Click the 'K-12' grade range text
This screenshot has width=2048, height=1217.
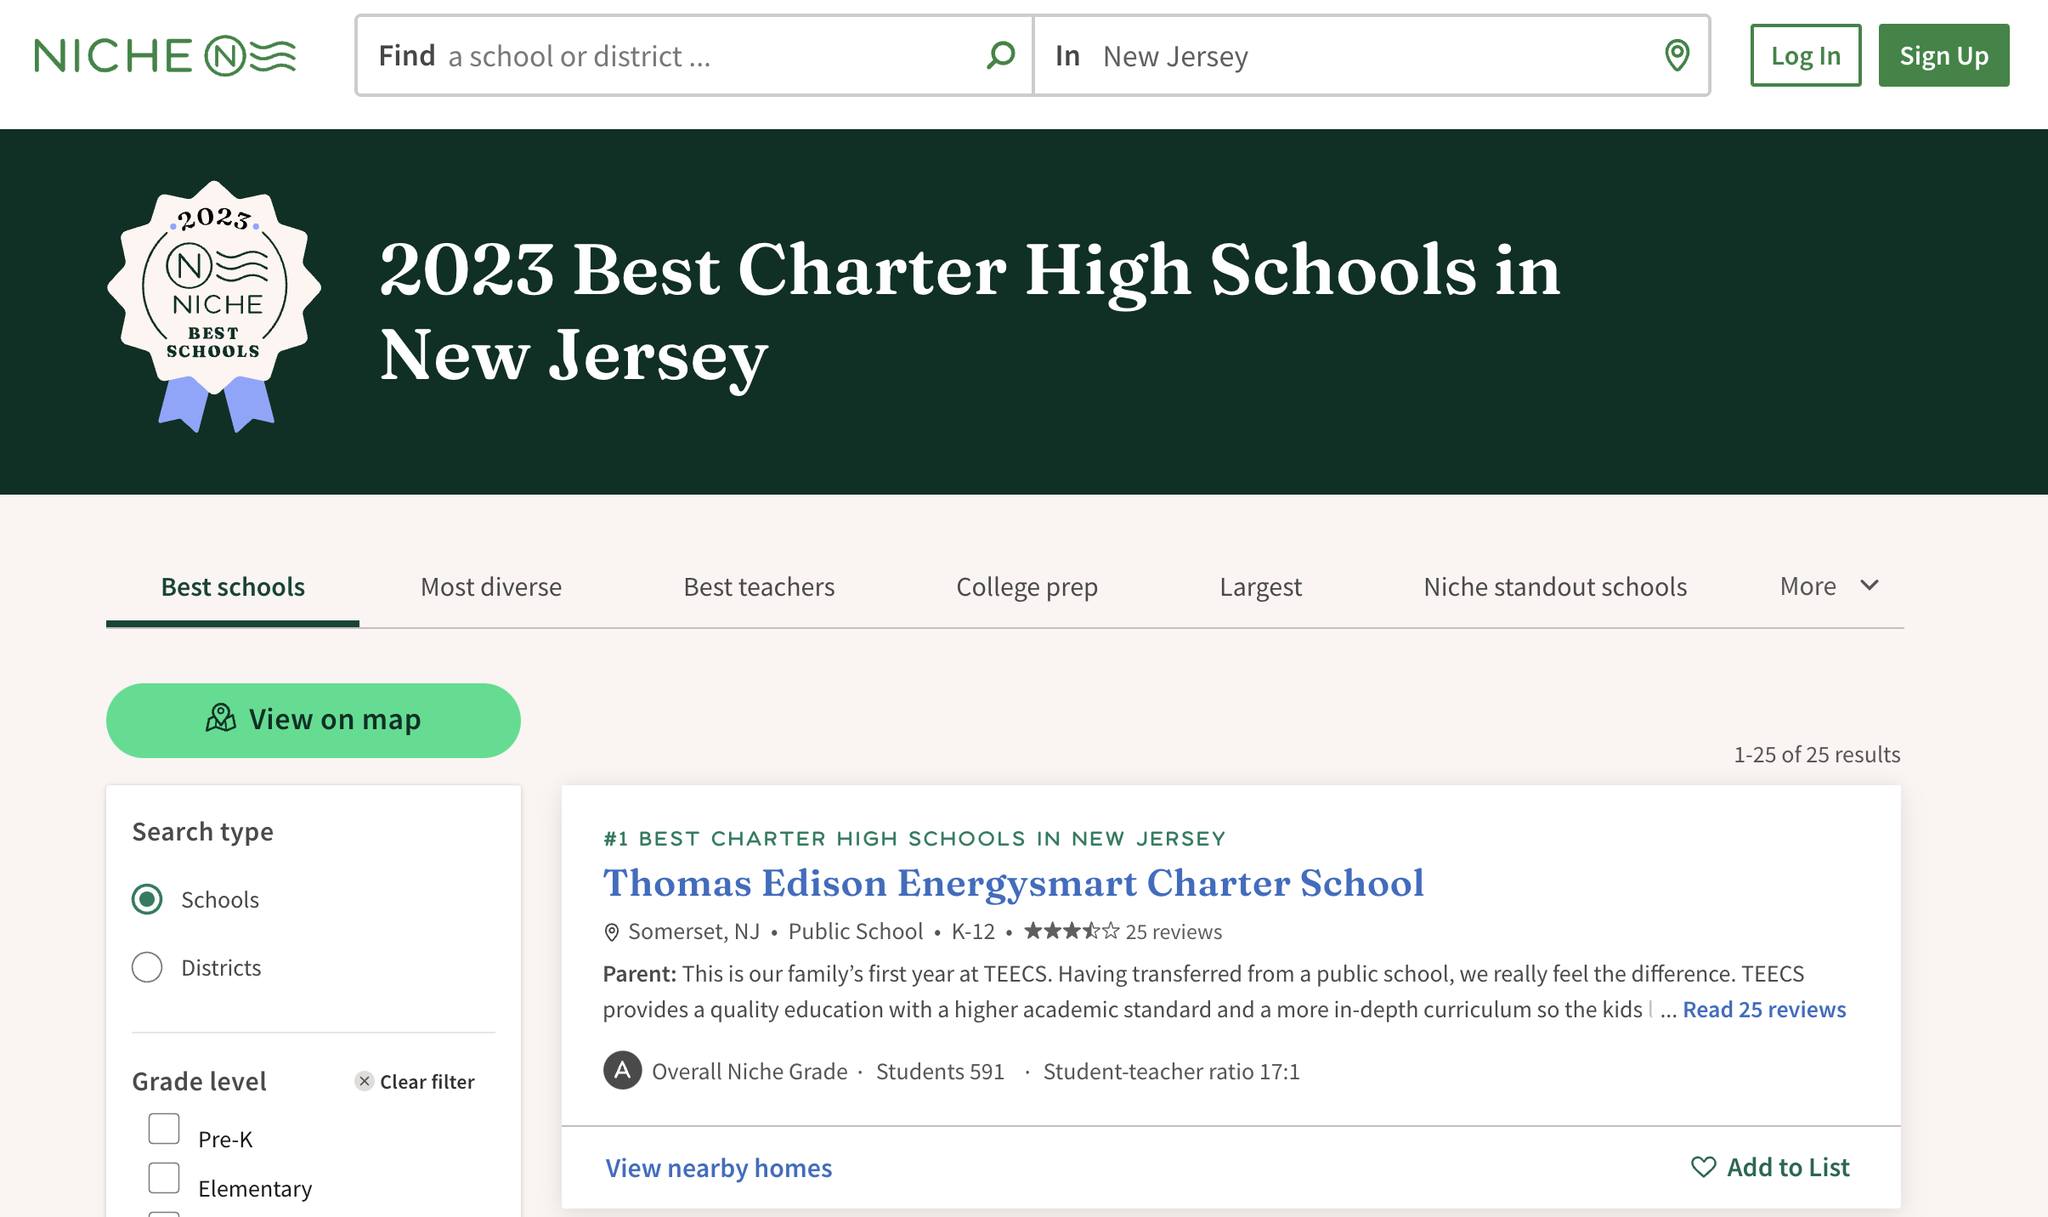973,932
